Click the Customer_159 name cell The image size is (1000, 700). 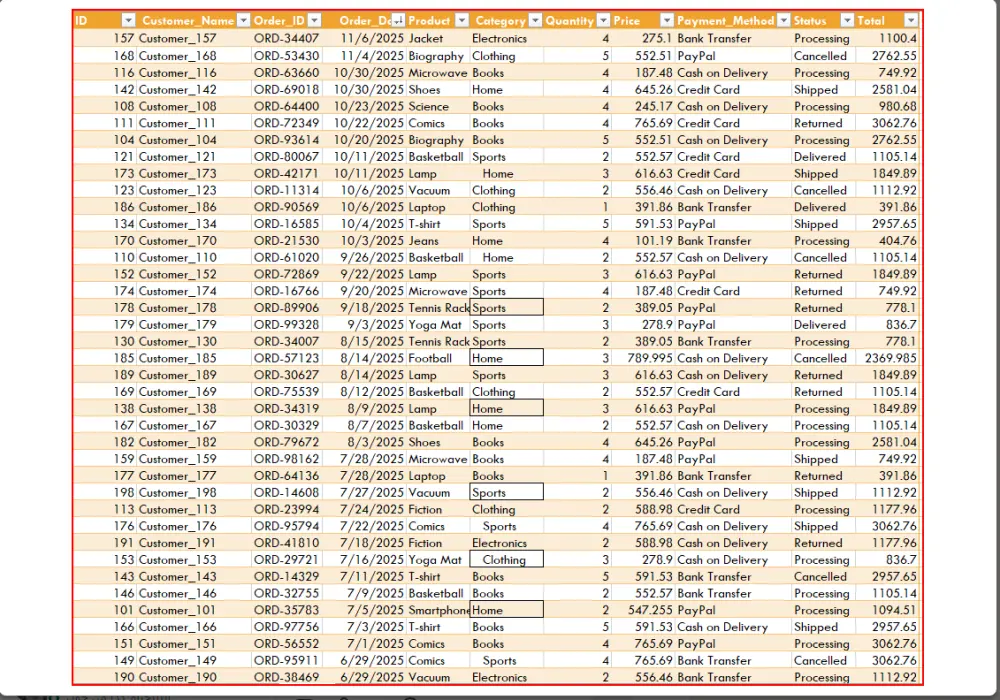[x=193, y=459]
